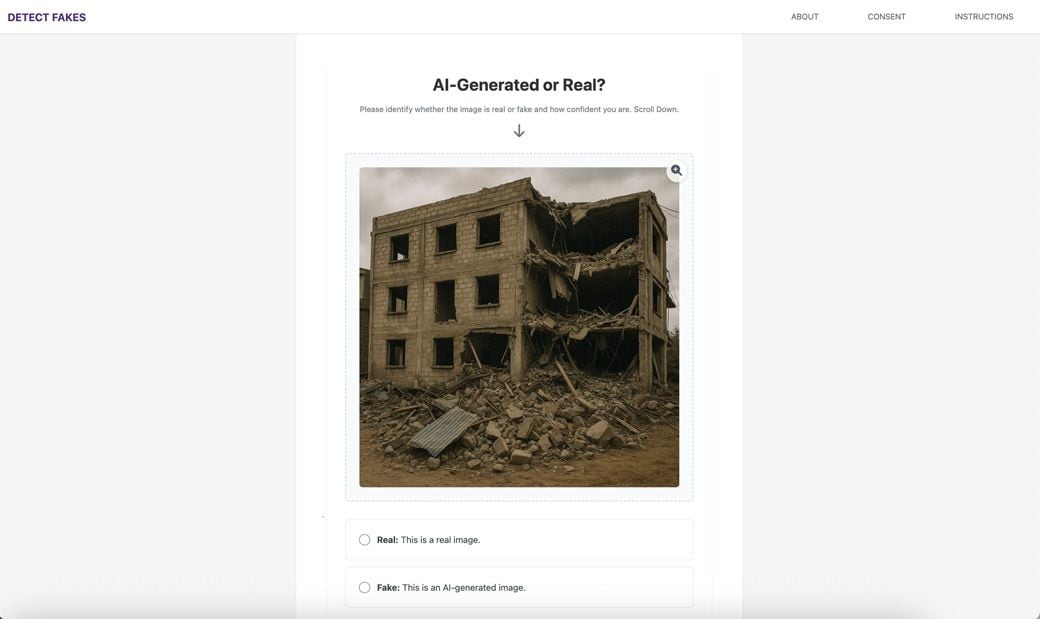Go to the INSTRUCTIONS page

[984, 17]
